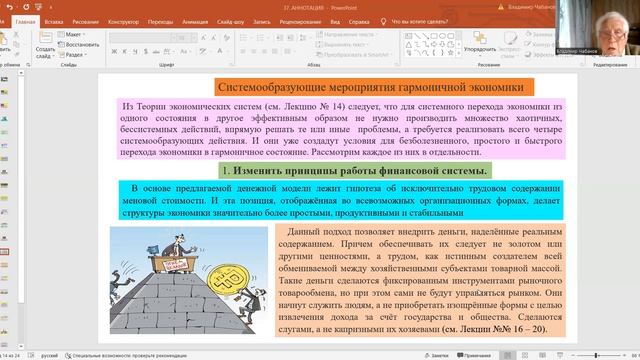Open the Вставка ribbon tab
The image size is (640, 360).
click(53, 22)
